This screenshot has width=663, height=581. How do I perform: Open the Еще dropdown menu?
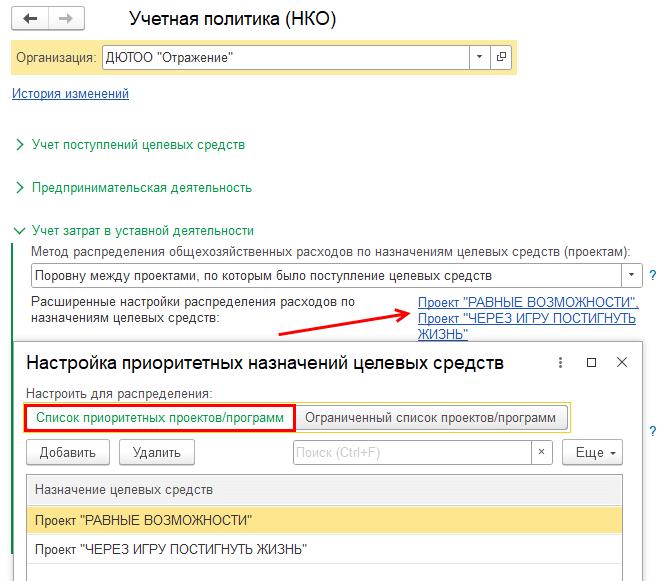[x=592, y=452]
